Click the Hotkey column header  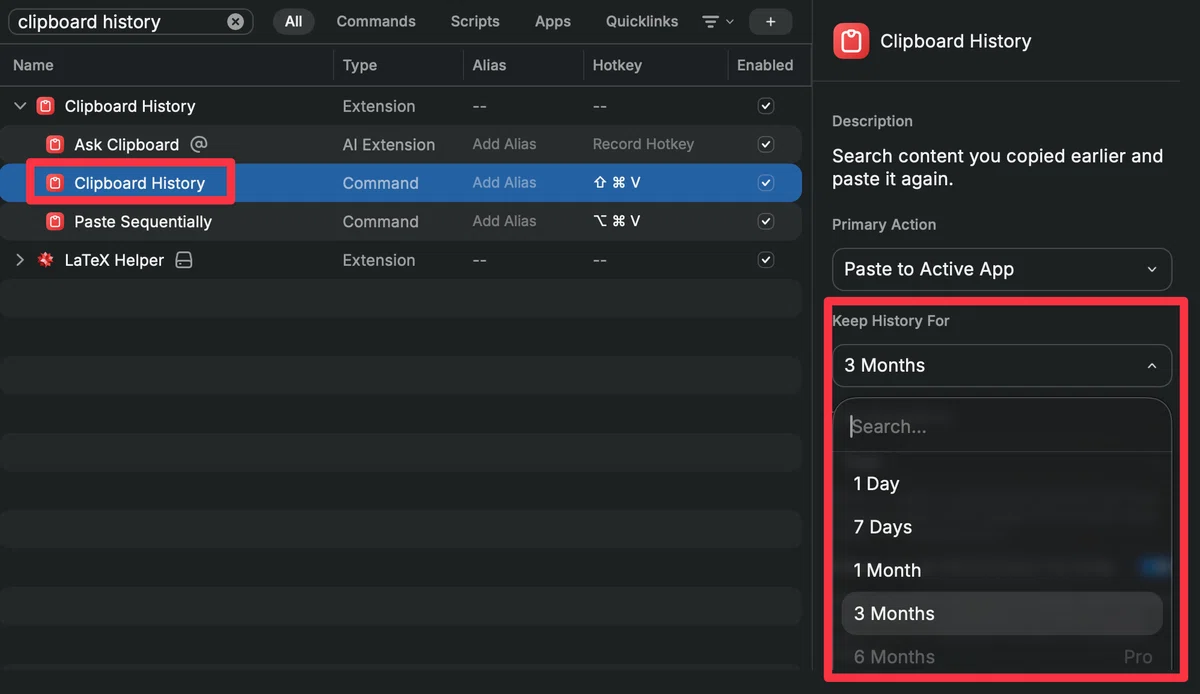pyautogui.click(x=617, y=65)
